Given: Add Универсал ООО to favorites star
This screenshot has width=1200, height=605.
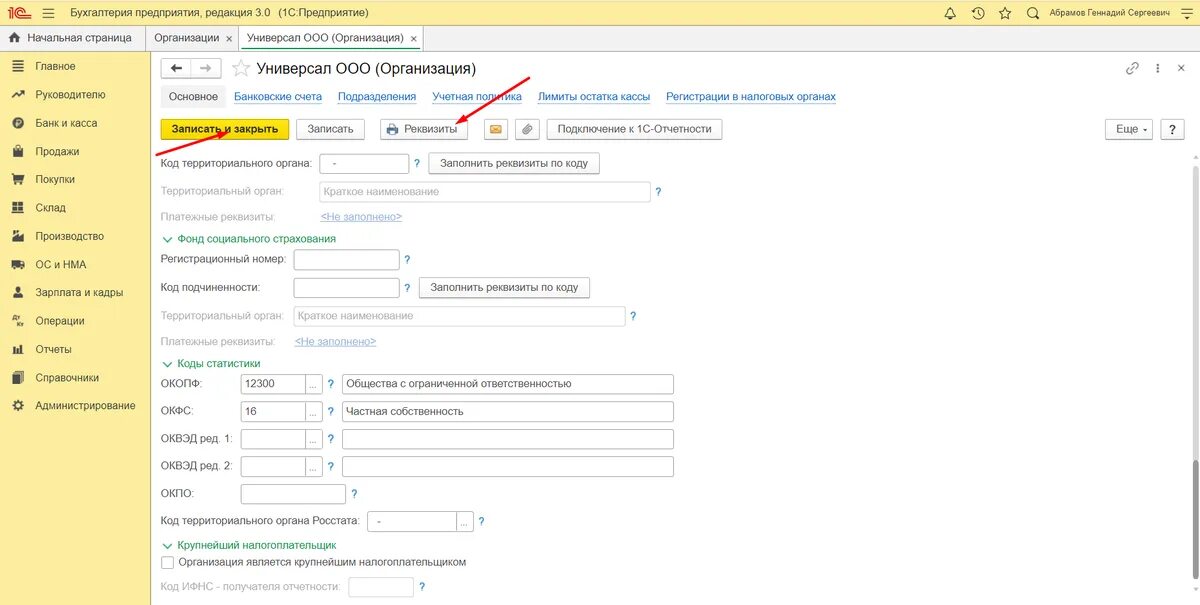Looking at the screenshot, I should point(240,68).
